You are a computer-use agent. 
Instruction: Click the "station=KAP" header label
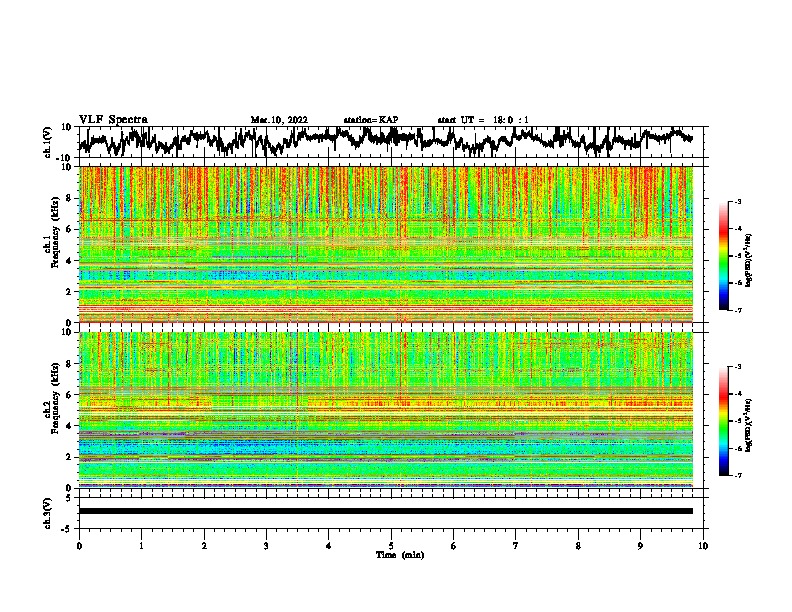[x=371, y=120]
